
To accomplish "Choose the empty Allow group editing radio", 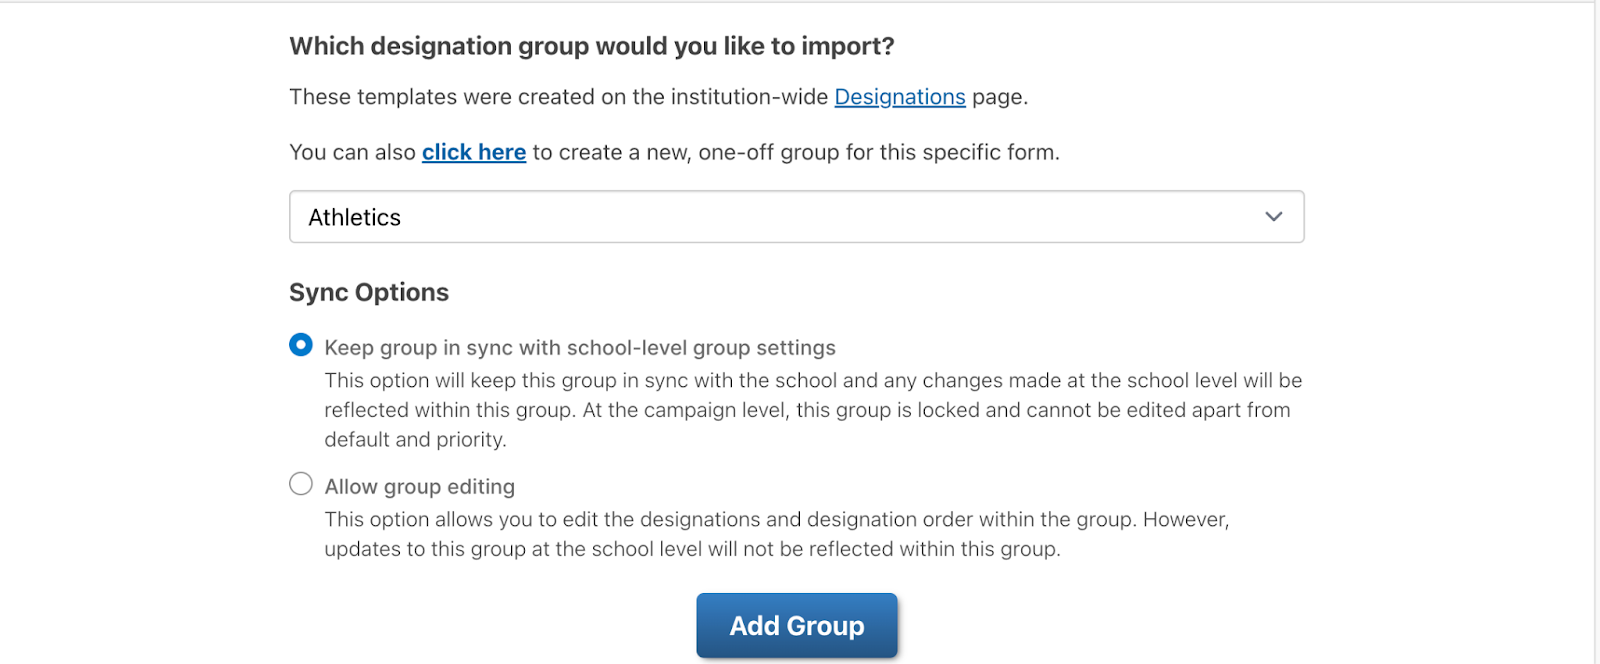I will [301, 484].
